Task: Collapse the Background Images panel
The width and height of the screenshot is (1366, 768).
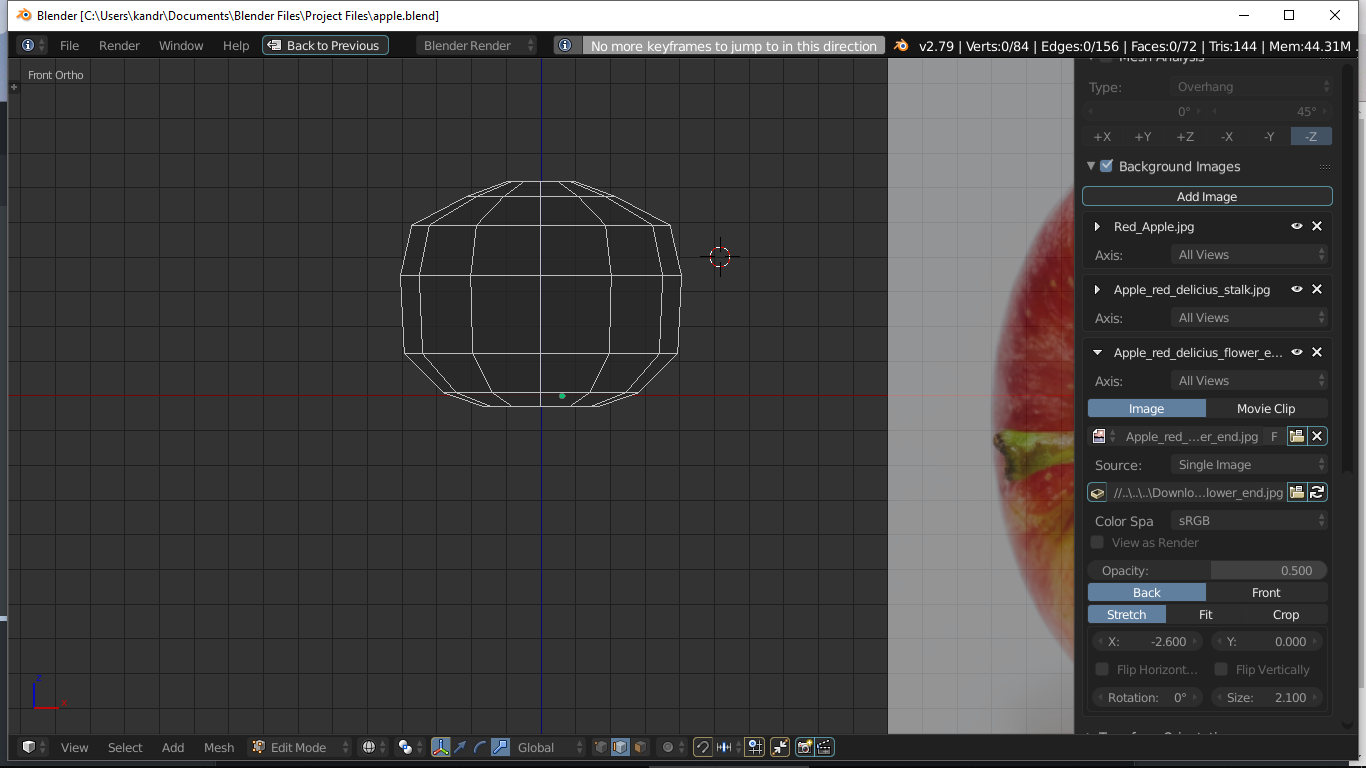Action: [x=1091, y=166]
